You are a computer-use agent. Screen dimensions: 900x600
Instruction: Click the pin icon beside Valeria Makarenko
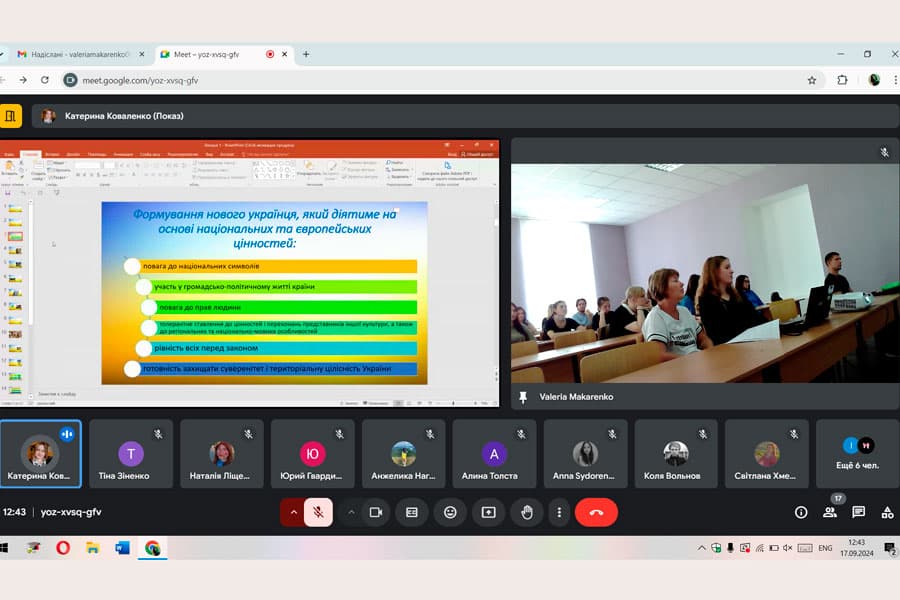pos(523,397)
